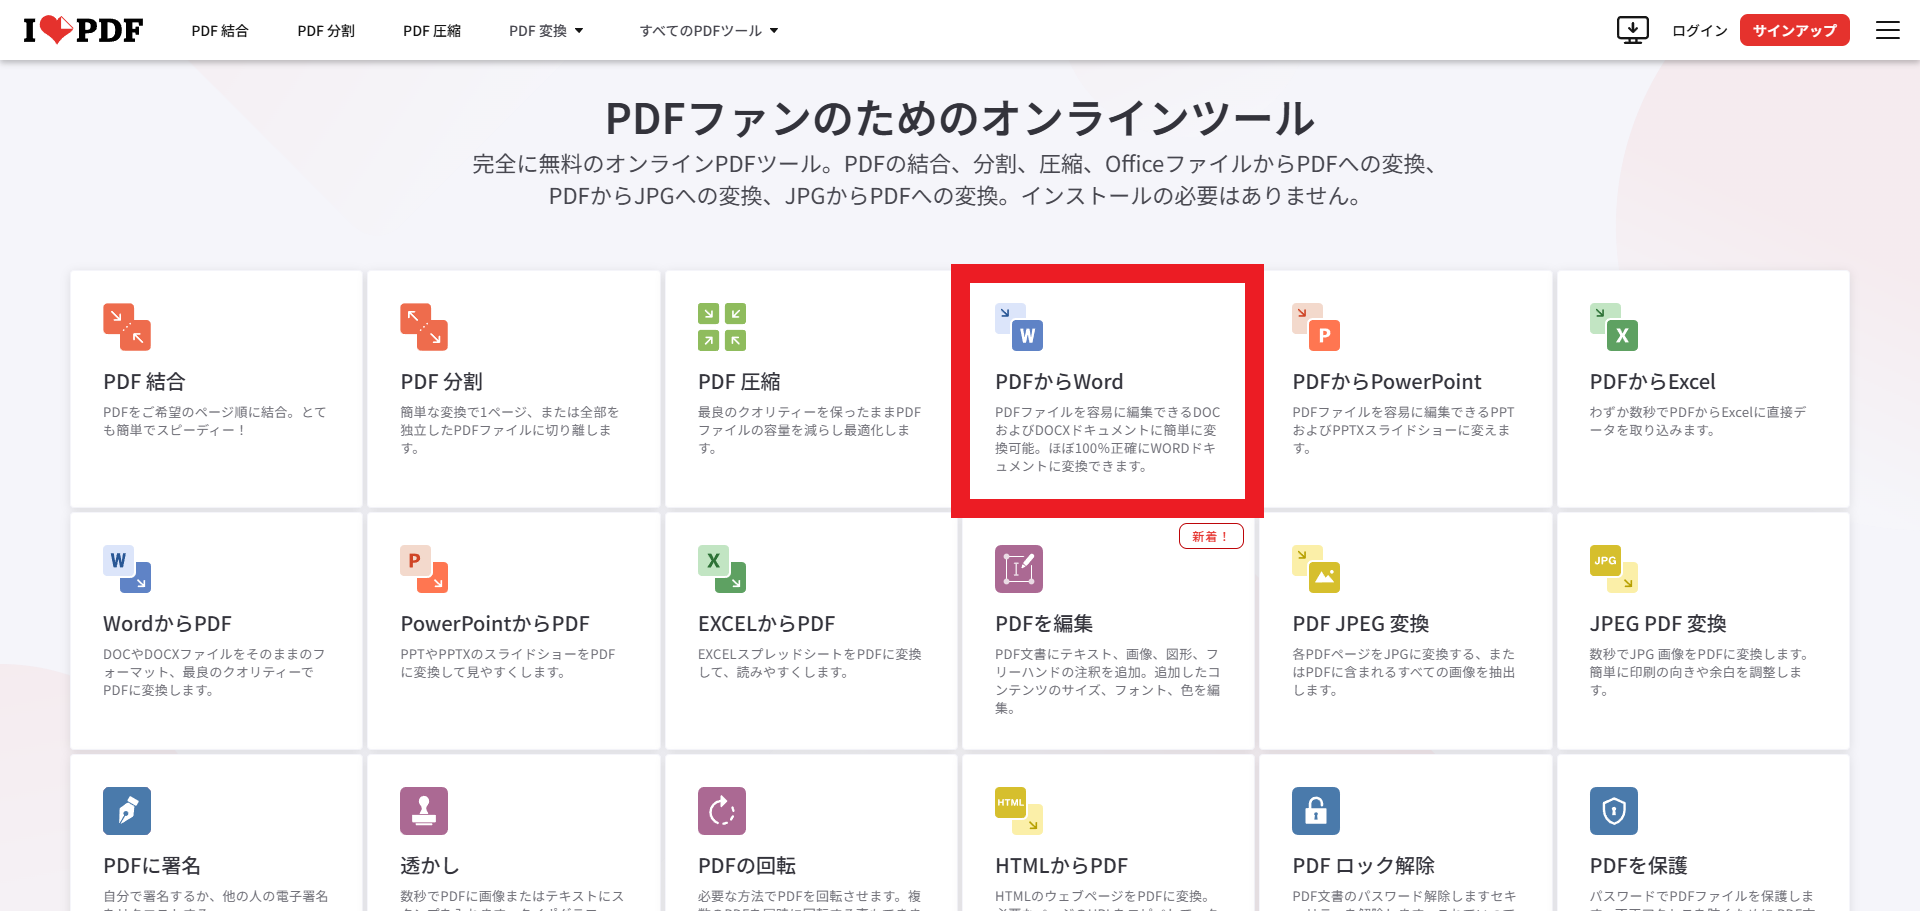Click the iLovePDF logo
Screen dimensions: 1920x911
pos(83,30)
